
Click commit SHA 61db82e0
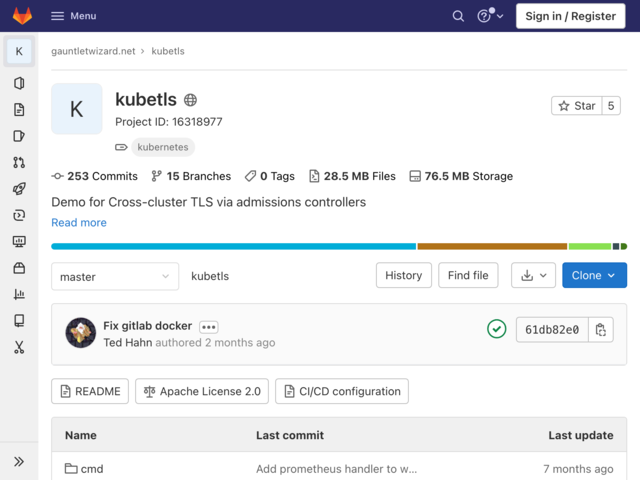coord(552,330)
